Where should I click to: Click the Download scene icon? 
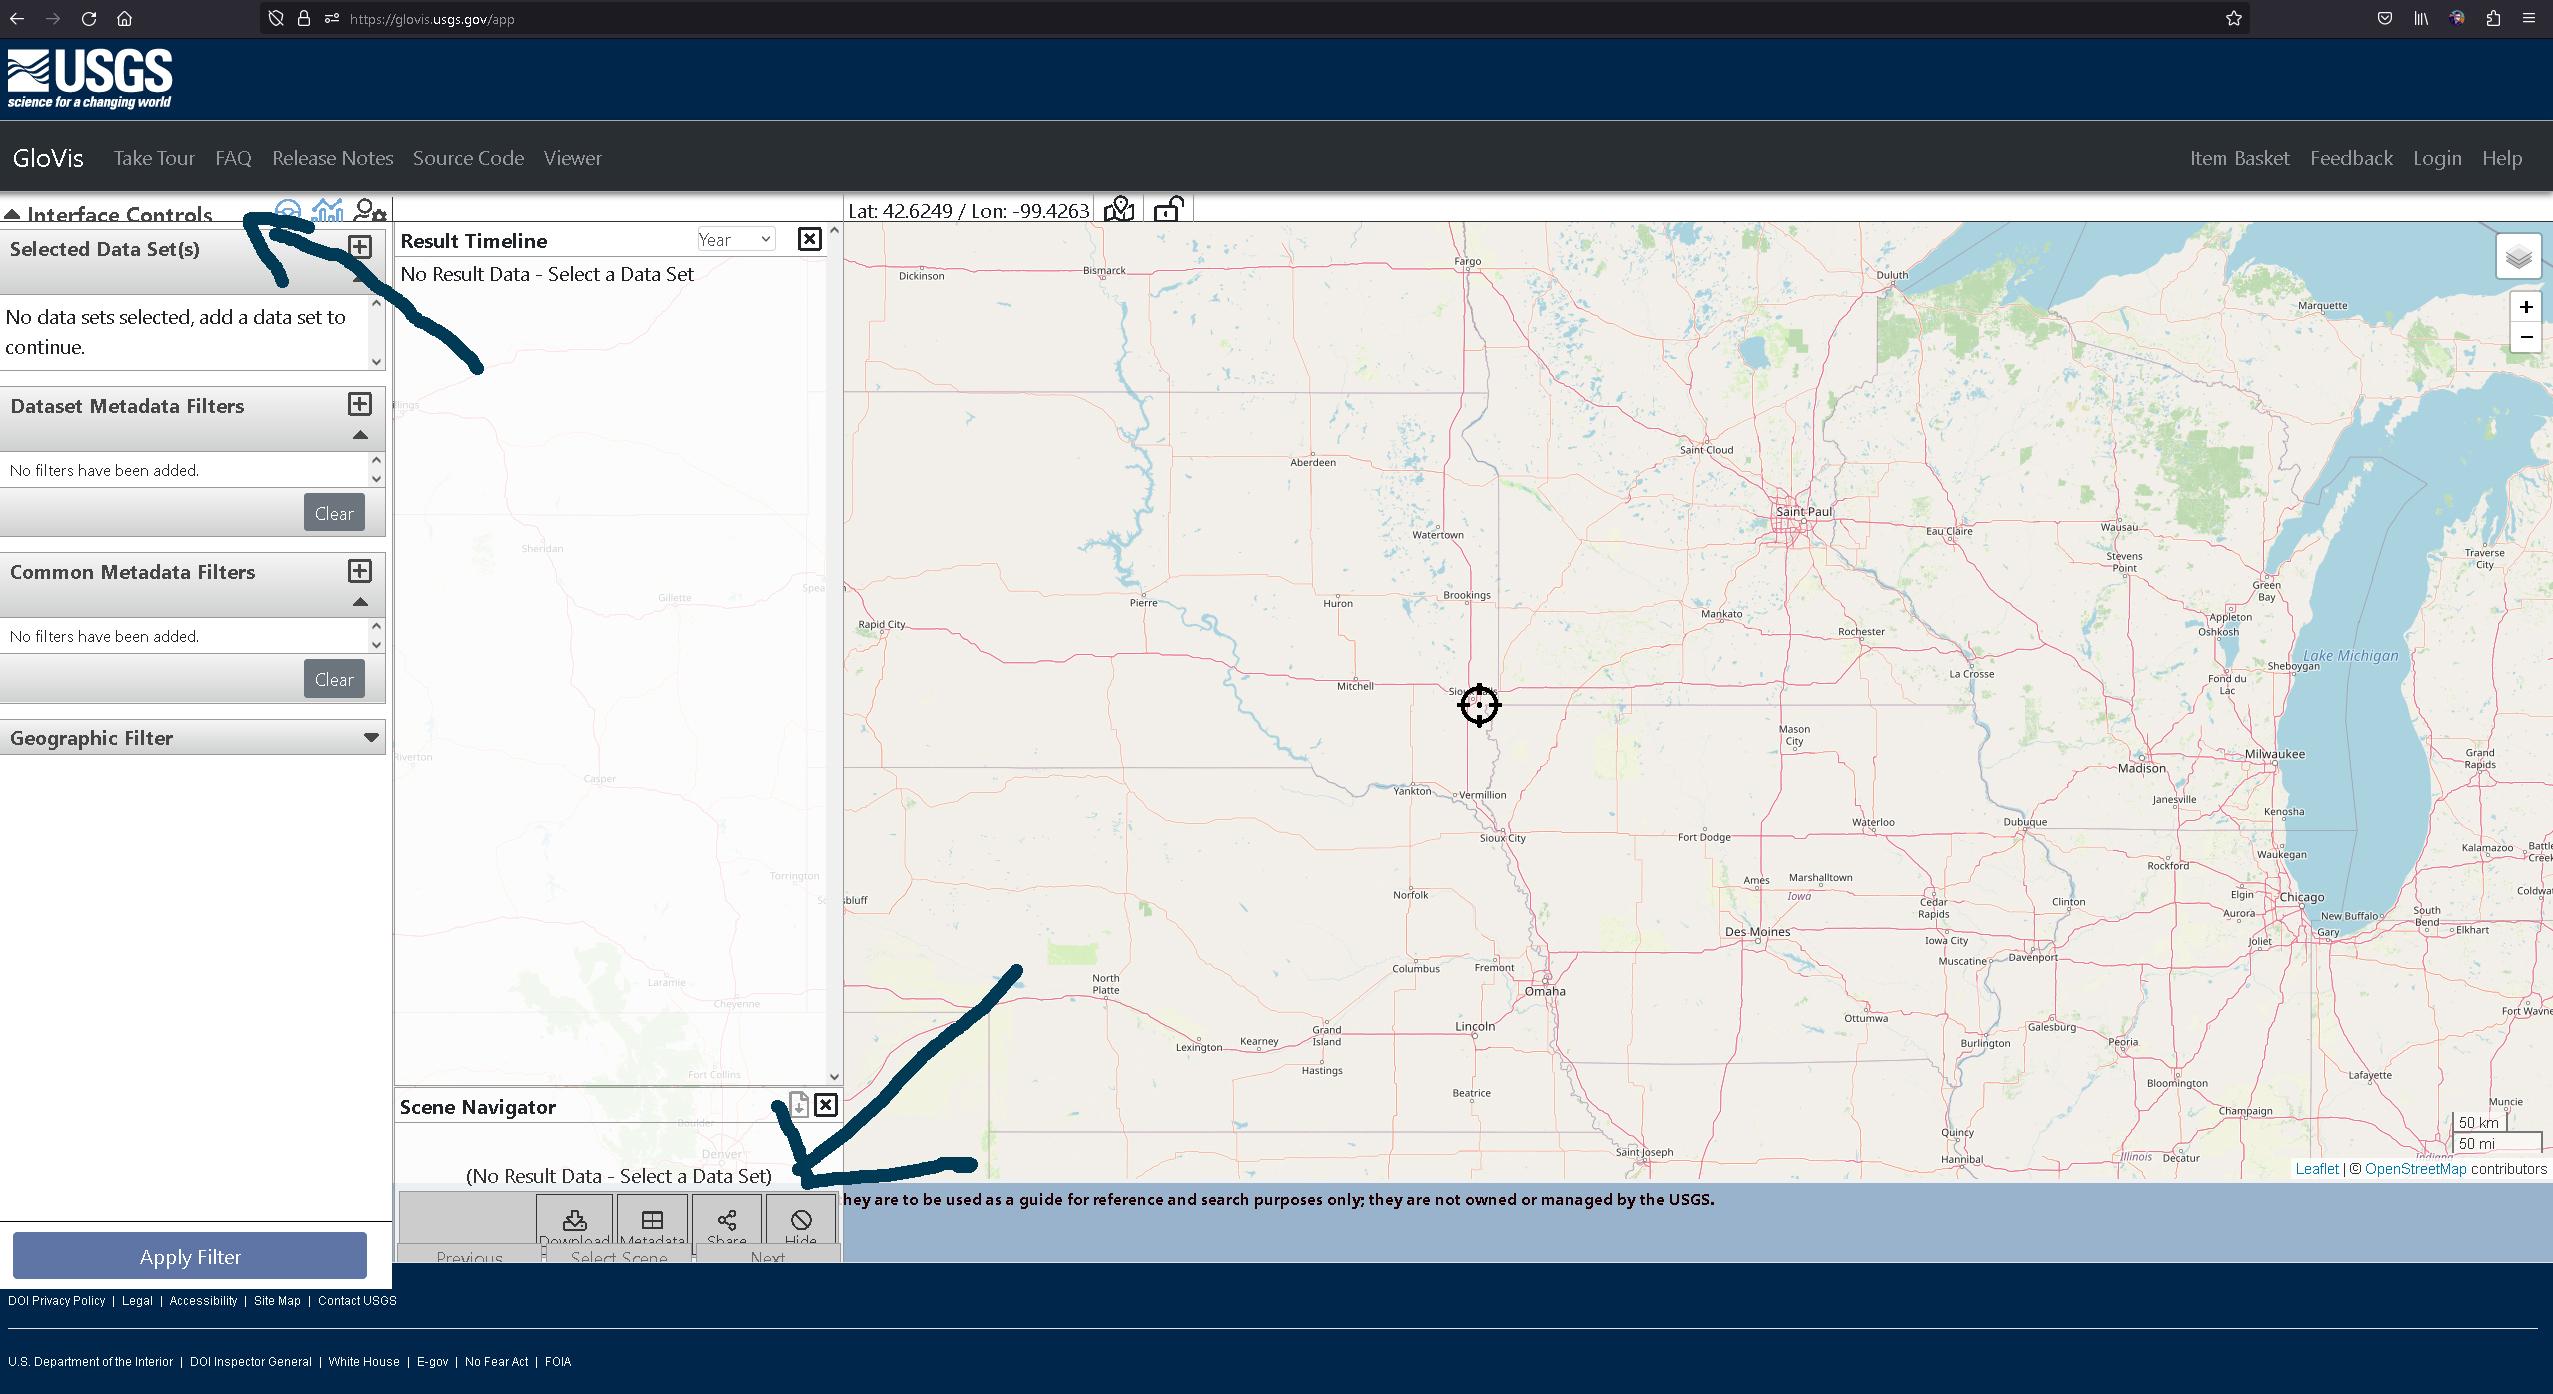pos(574,1222)
